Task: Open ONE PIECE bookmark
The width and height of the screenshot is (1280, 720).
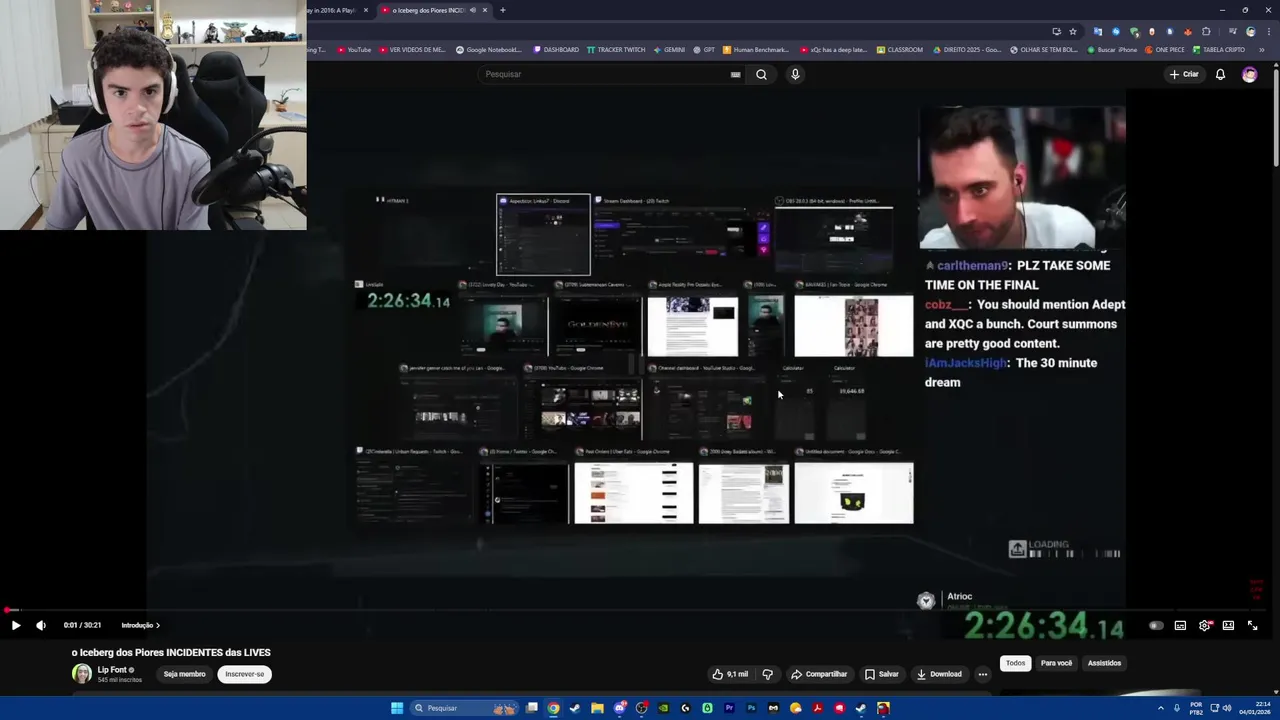Action: click(x=1164, y=49)
